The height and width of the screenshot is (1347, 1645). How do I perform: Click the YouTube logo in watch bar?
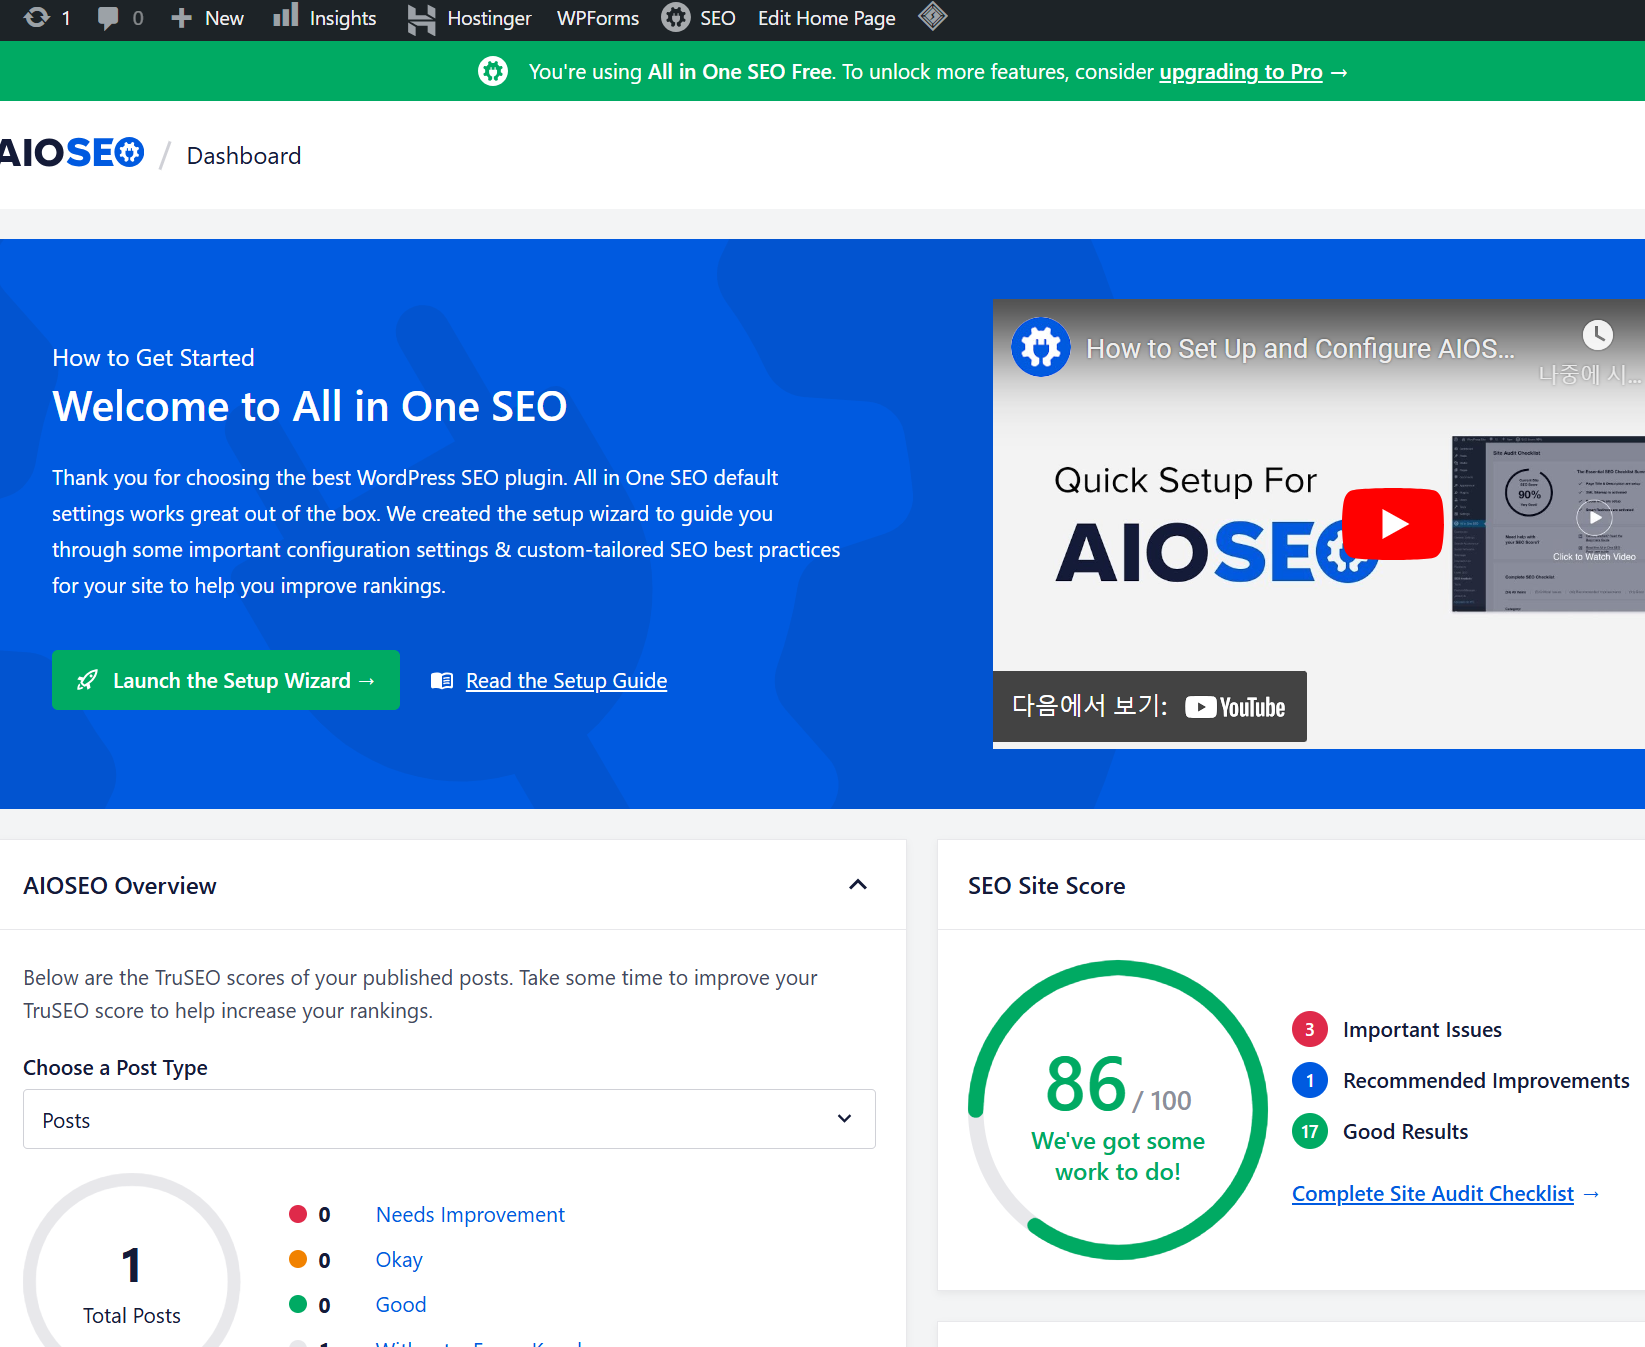coord(1235,707)
